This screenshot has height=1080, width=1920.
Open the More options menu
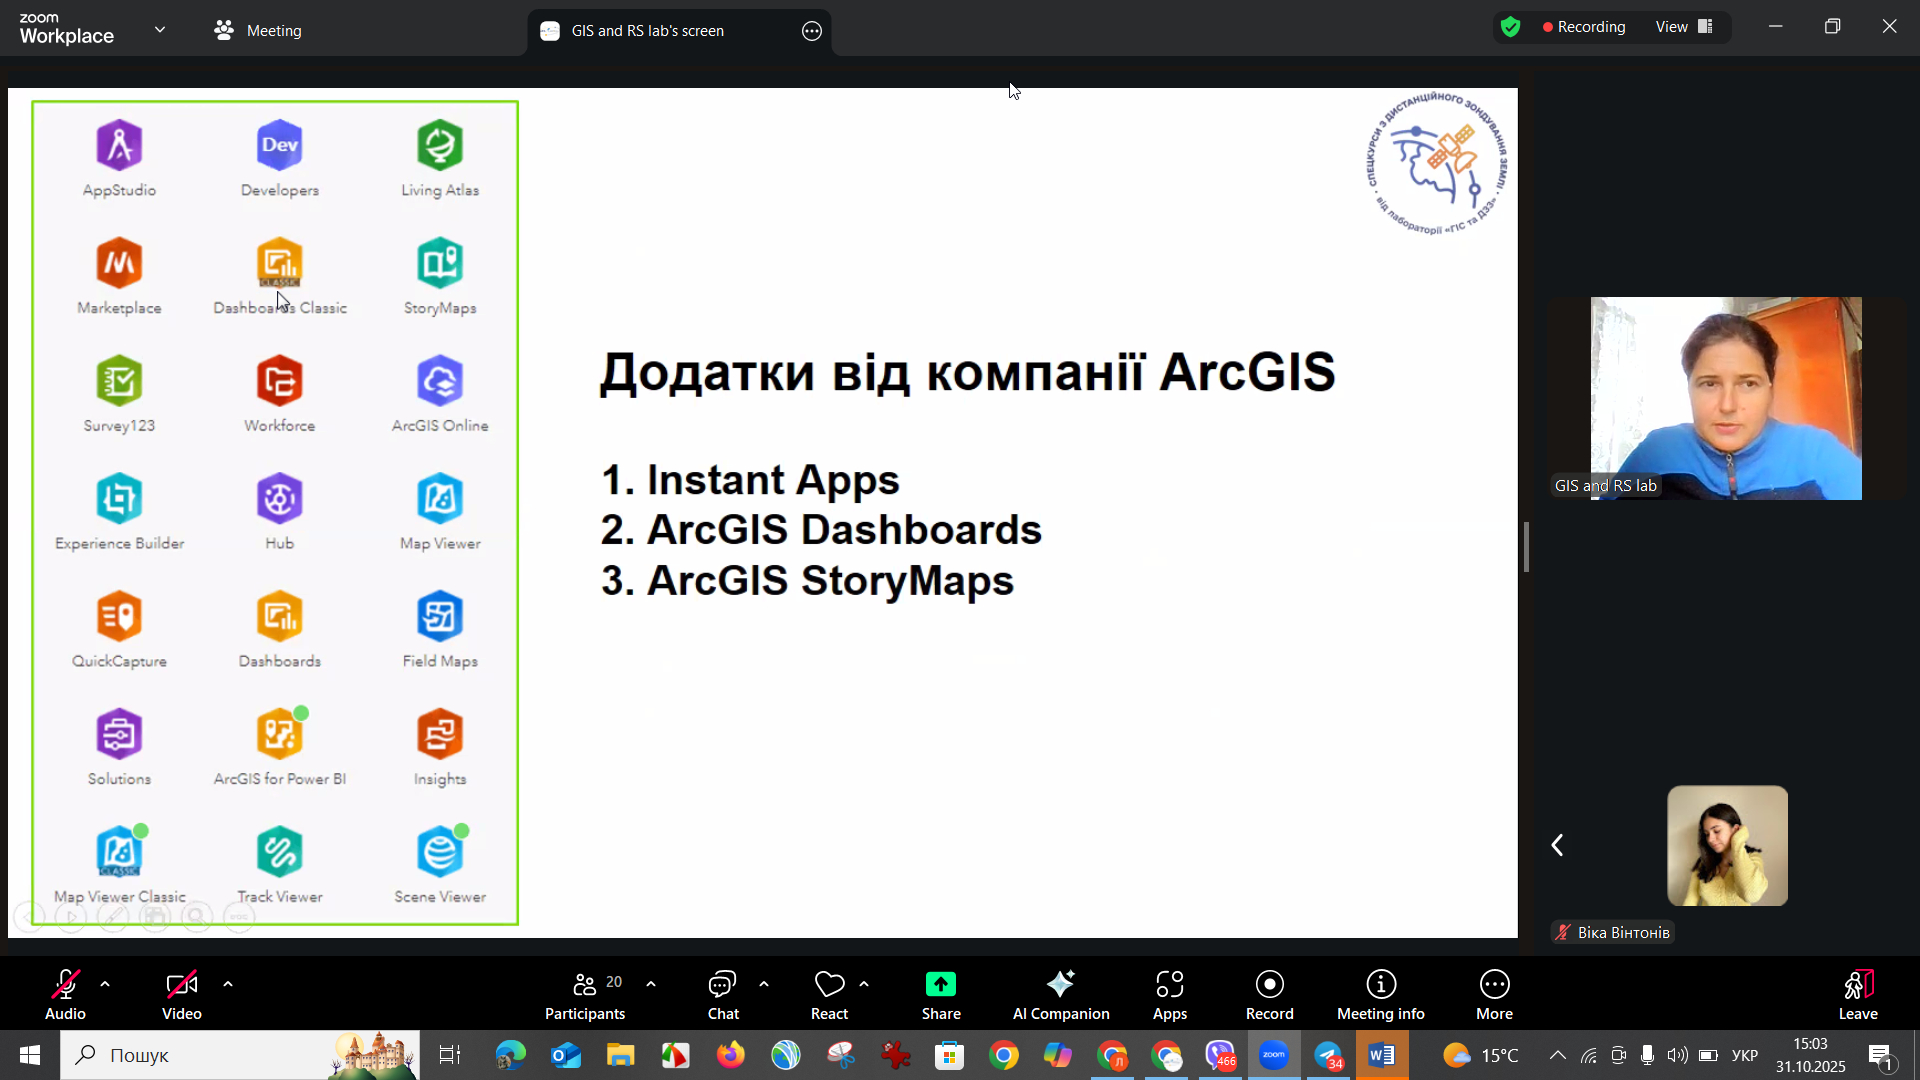click(1494, 994)
